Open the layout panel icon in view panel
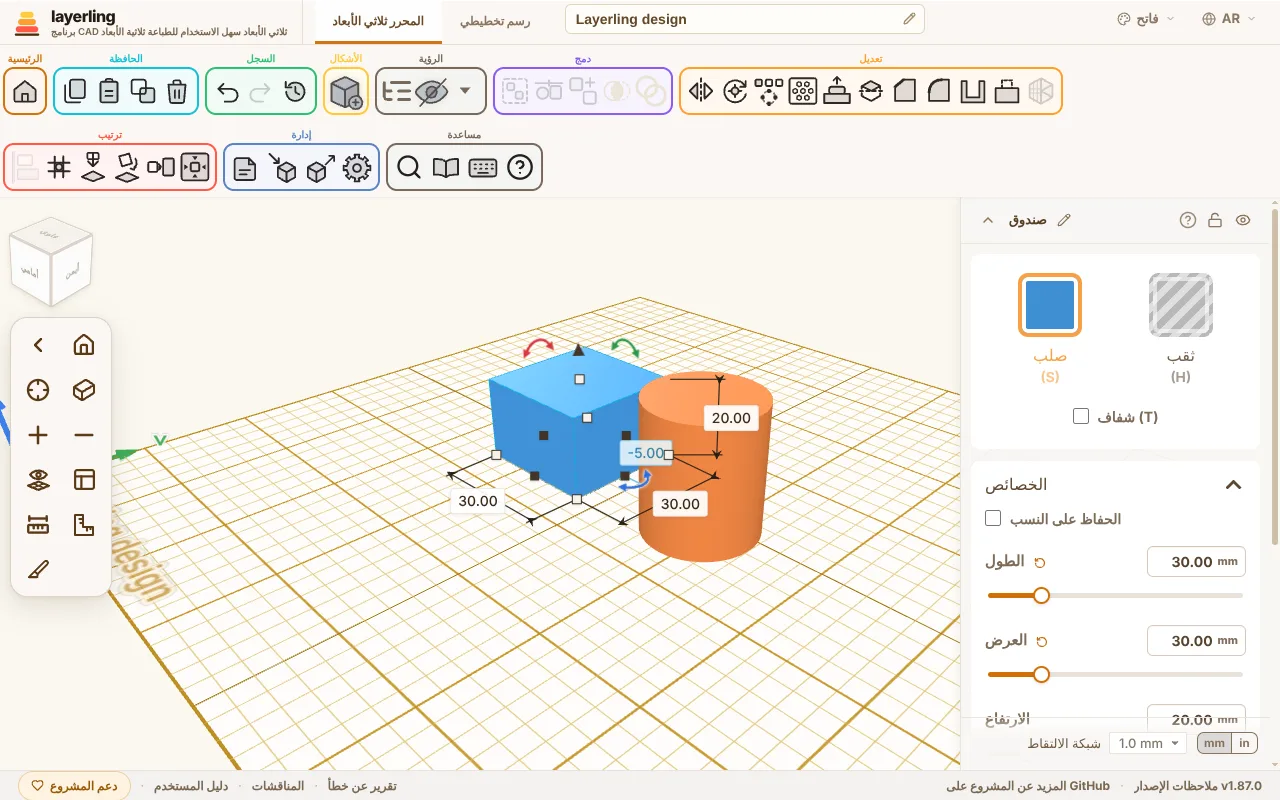This screenshot has width=1280, height=800. pyautogui.click(x=84, y=480)
